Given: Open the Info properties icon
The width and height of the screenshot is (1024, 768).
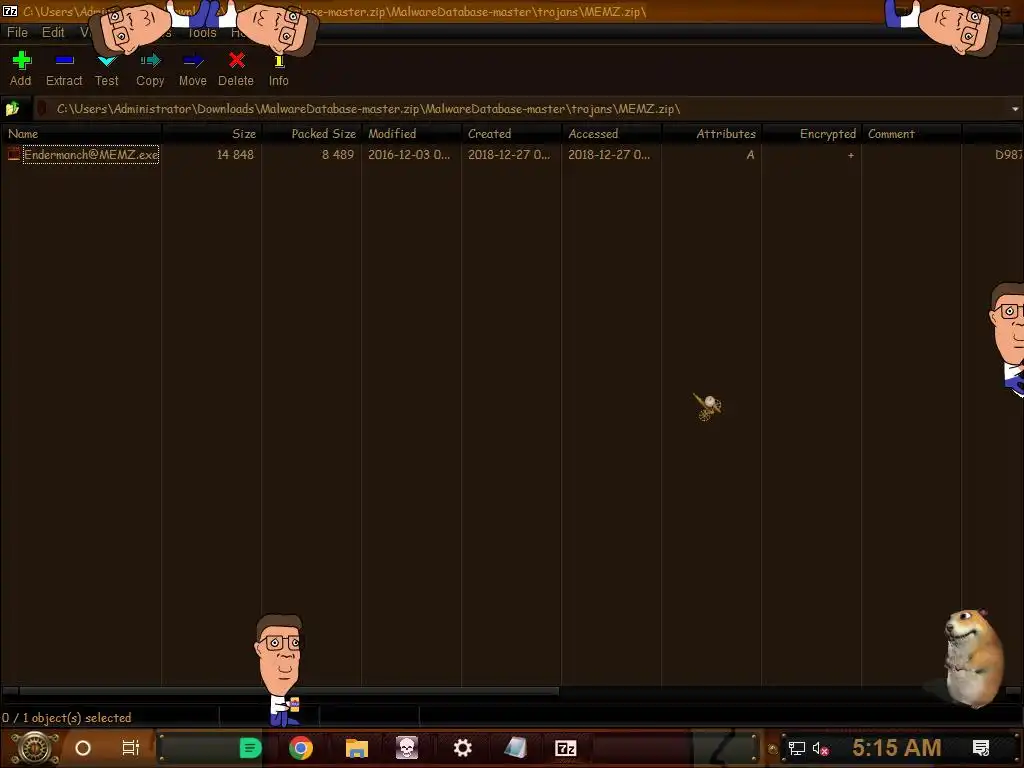Looking at the screenshot, I should point(279,61).
